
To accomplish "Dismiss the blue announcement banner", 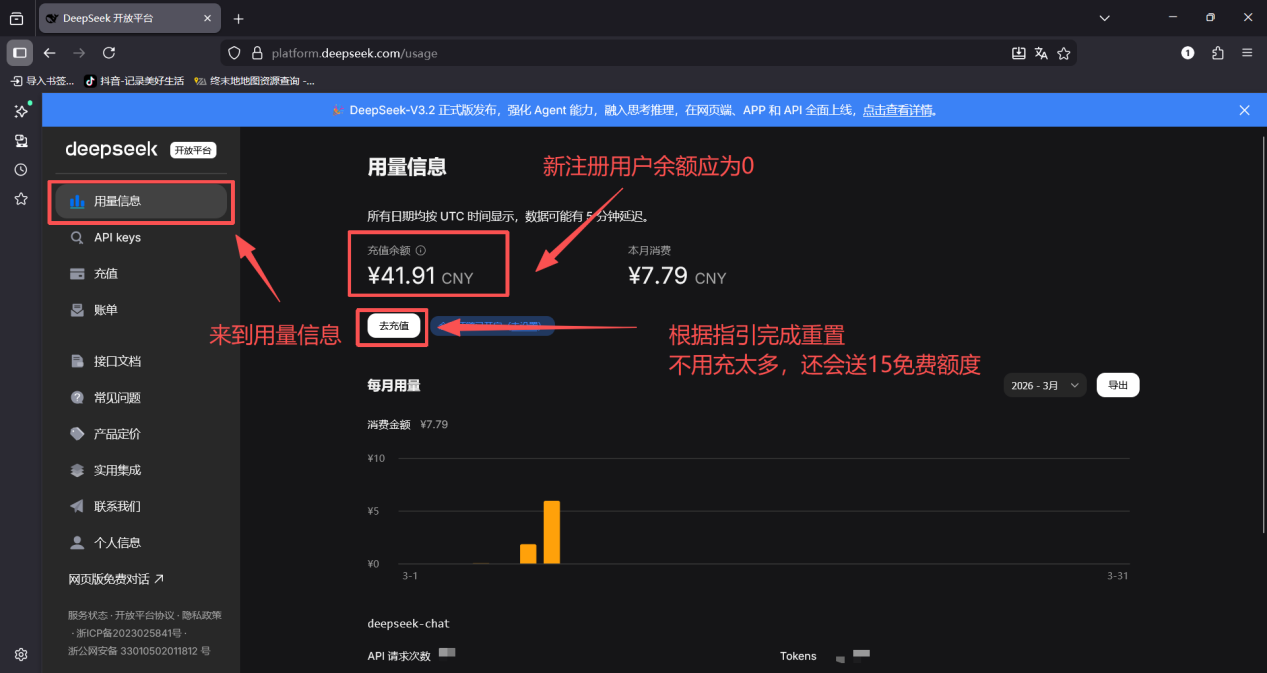I will tap(1245, 110).
